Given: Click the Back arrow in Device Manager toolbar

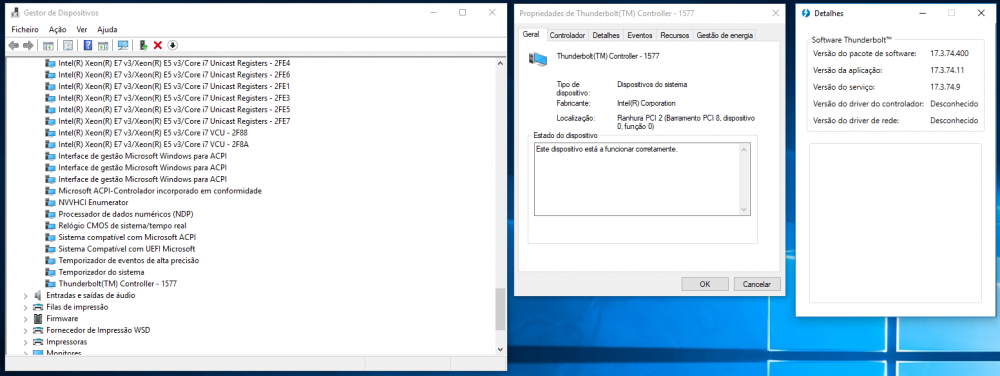Looking at the screenshot, I should [x=13, y=45].
